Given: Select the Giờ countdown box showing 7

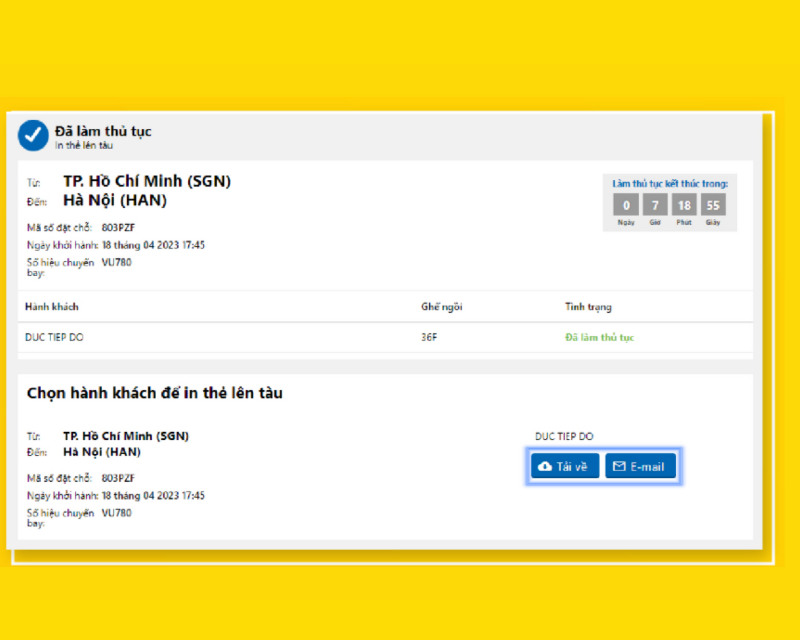Looking at the screenshot, I should pyautogui.click(x=654, y=205).
